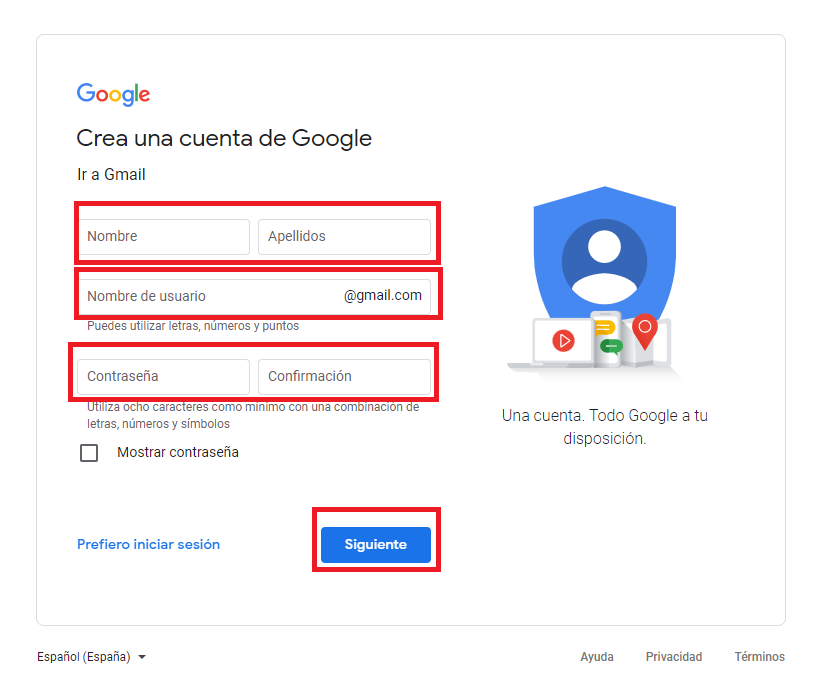This screenshot has height=688, width=816.
Task: Click the Mostrar contraseña label
Action: pyautogui.click(x=178, y=452)
